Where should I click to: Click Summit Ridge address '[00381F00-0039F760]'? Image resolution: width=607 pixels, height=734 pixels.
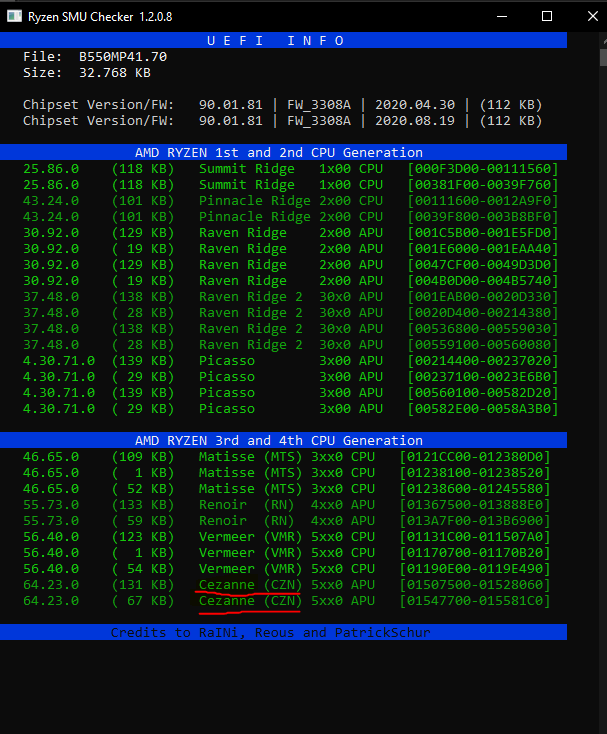(483, 184)
